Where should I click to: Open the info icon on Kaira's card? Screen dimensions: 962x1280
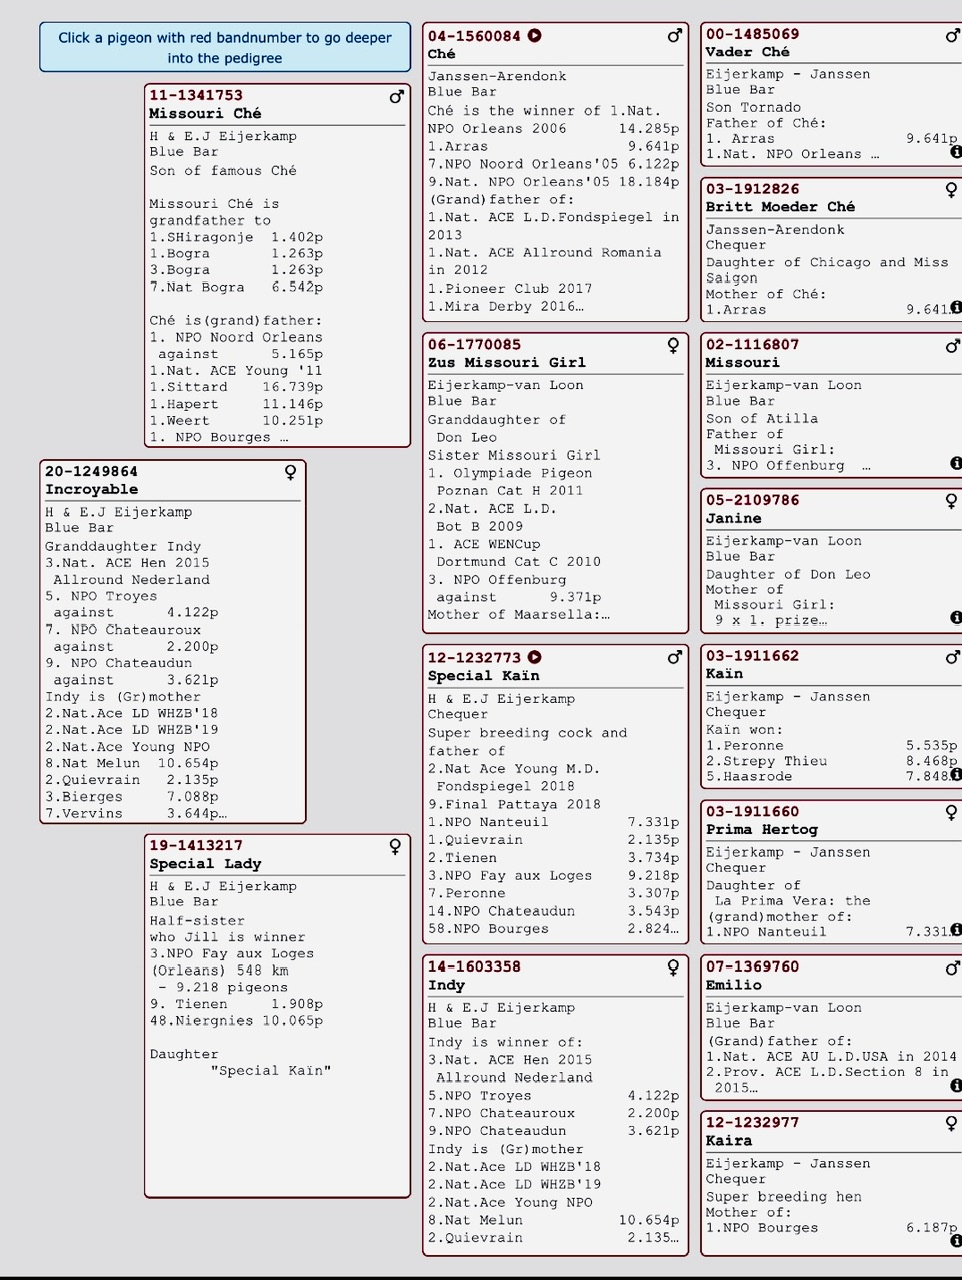955,1240
